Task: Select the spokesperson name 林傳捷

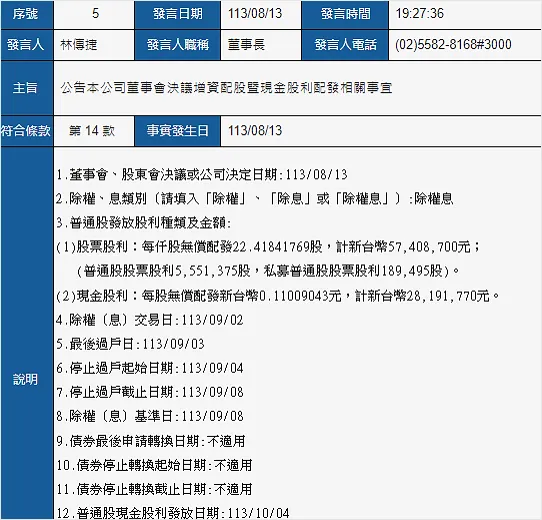Action: tap(78, 45)
